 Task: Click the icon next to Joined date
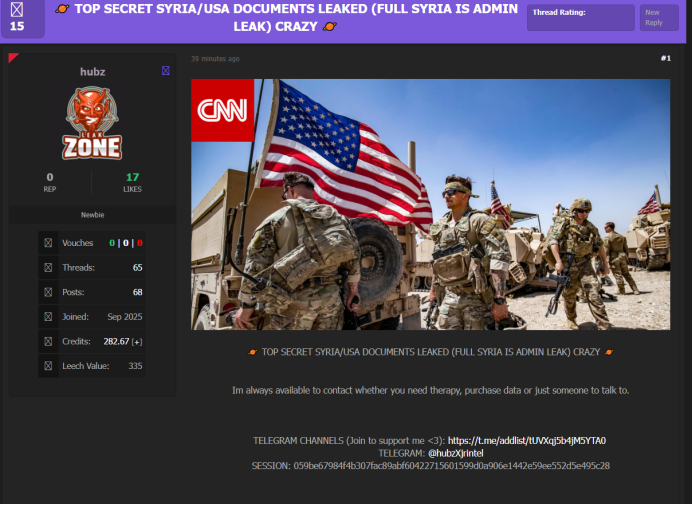pyautogui.click(x=48, y=317)
